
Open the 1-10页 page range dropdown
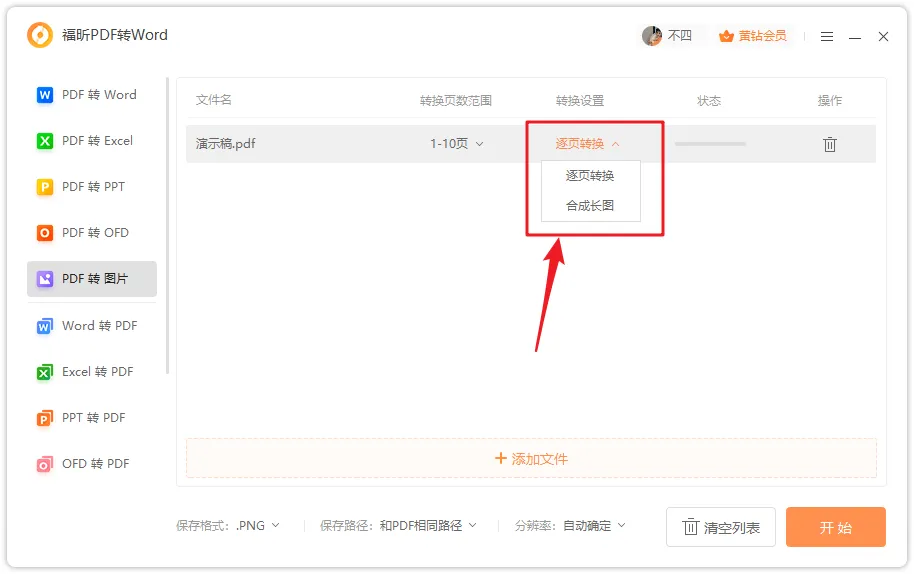[x=457, y=144]
